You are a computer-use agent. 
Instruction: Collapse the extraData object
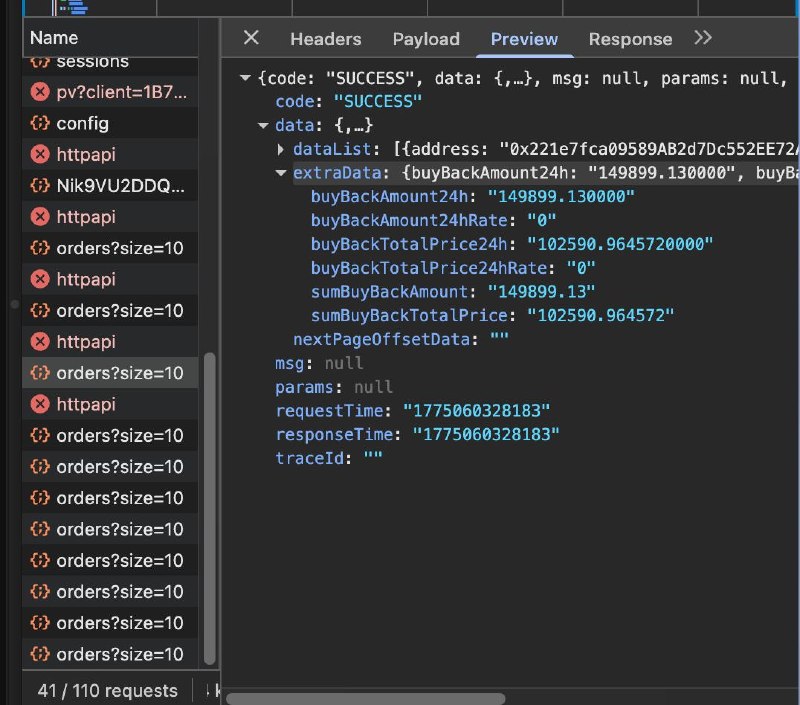click(282, 174)
